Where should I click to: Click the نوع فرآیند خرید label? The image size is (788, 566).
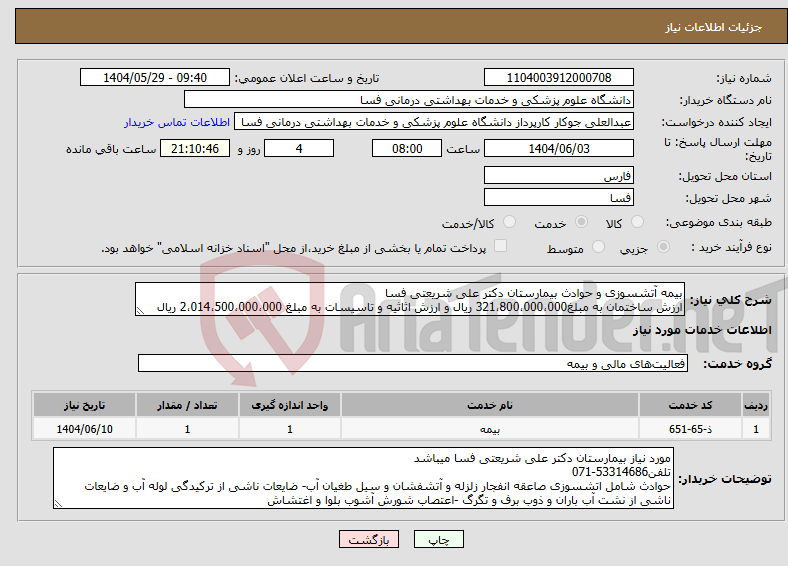click(731, 247)
